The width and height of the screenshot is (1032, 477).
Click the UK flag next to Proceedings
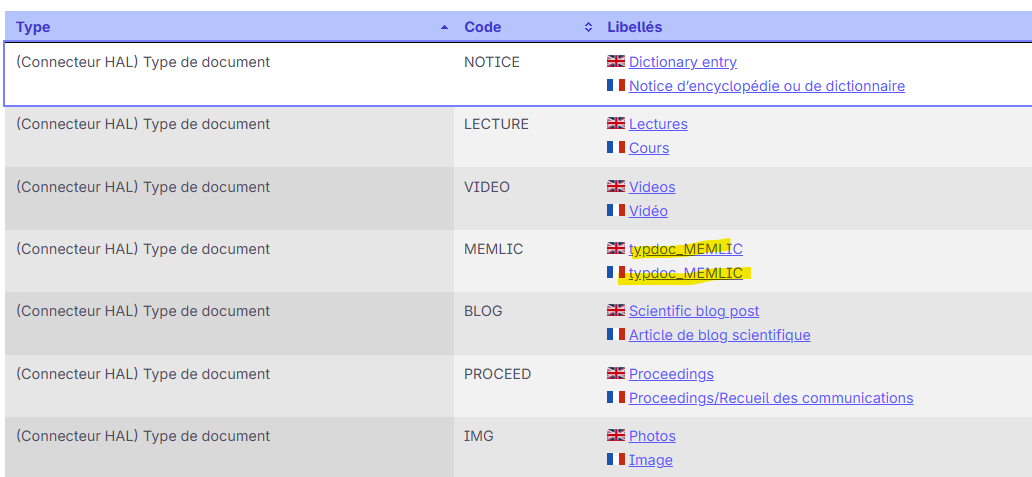tap(616, 374)
